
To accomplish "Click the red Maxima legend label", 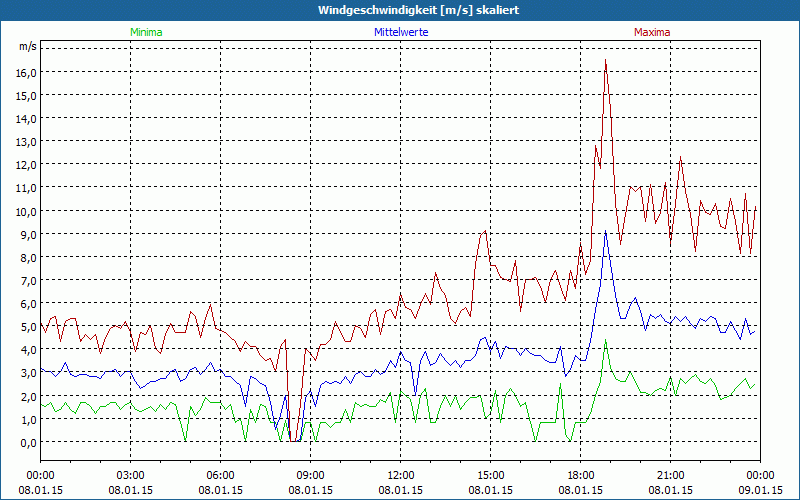I will [652, 32].
